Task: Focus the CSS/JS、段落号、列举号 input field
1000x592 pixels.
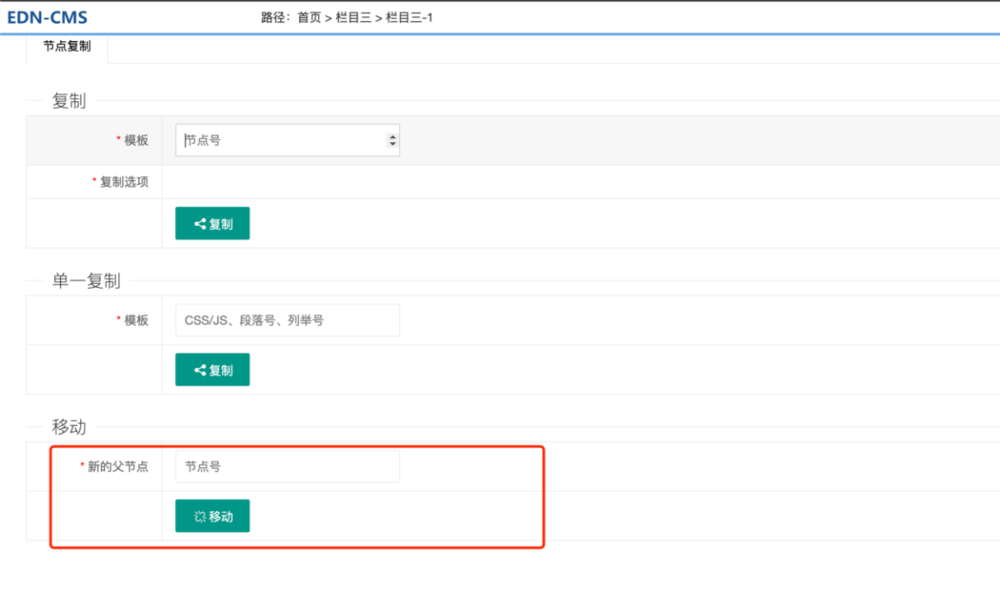Action: click(x=287, y=321)
